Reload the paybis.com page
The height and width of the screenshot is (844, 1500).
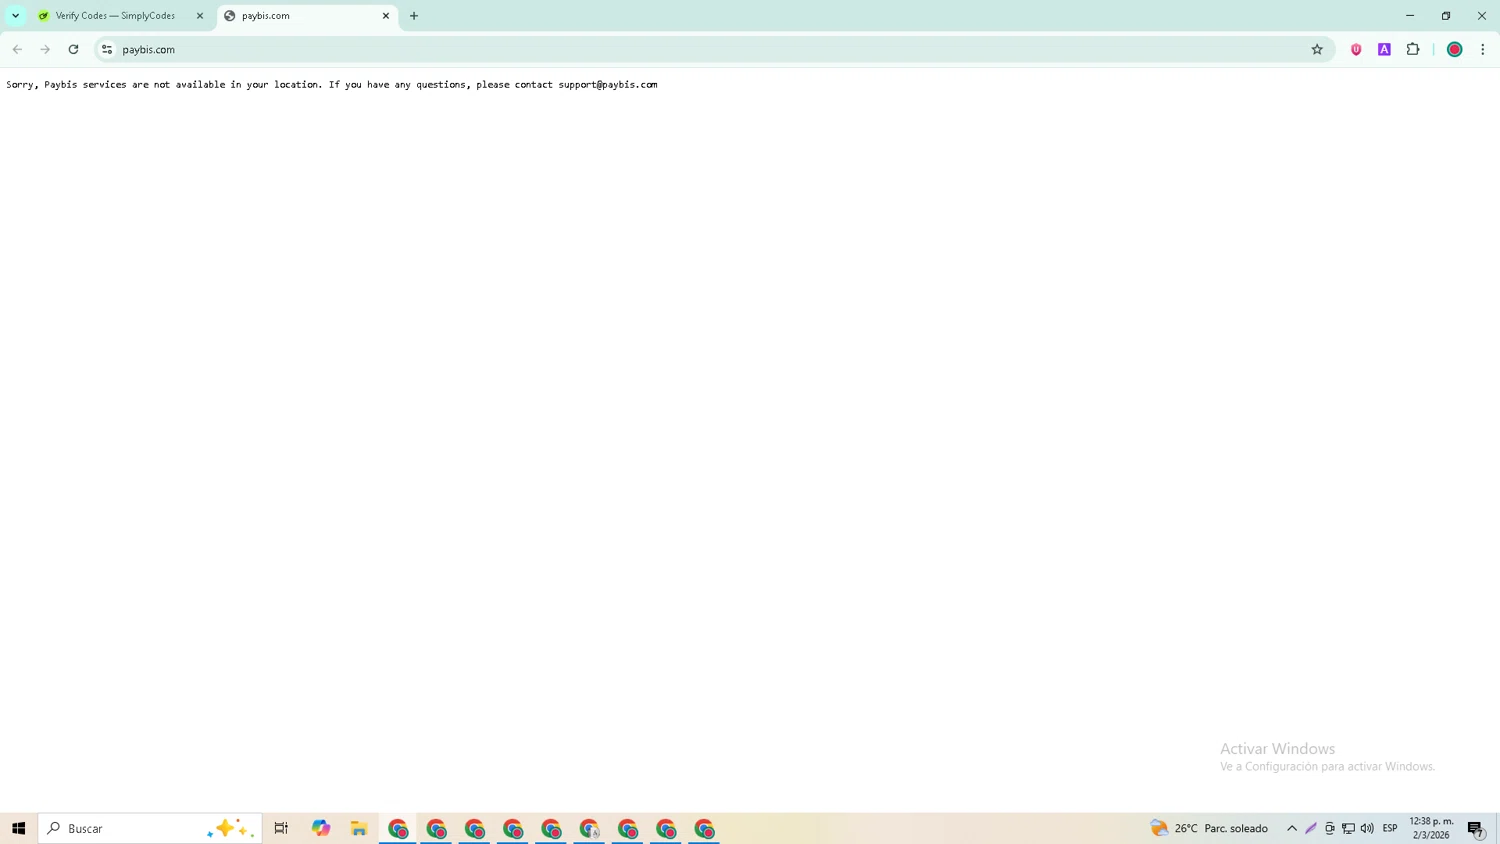[x=73, y=49]
